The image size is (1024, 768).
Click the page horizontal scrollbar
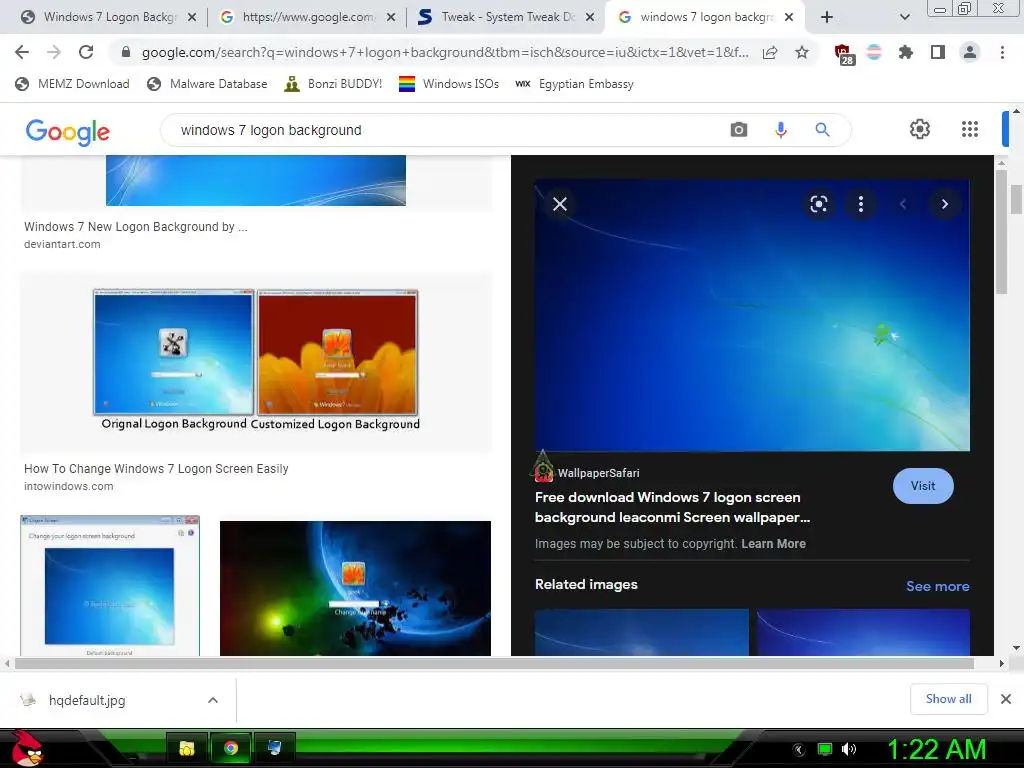pos(494,664)
